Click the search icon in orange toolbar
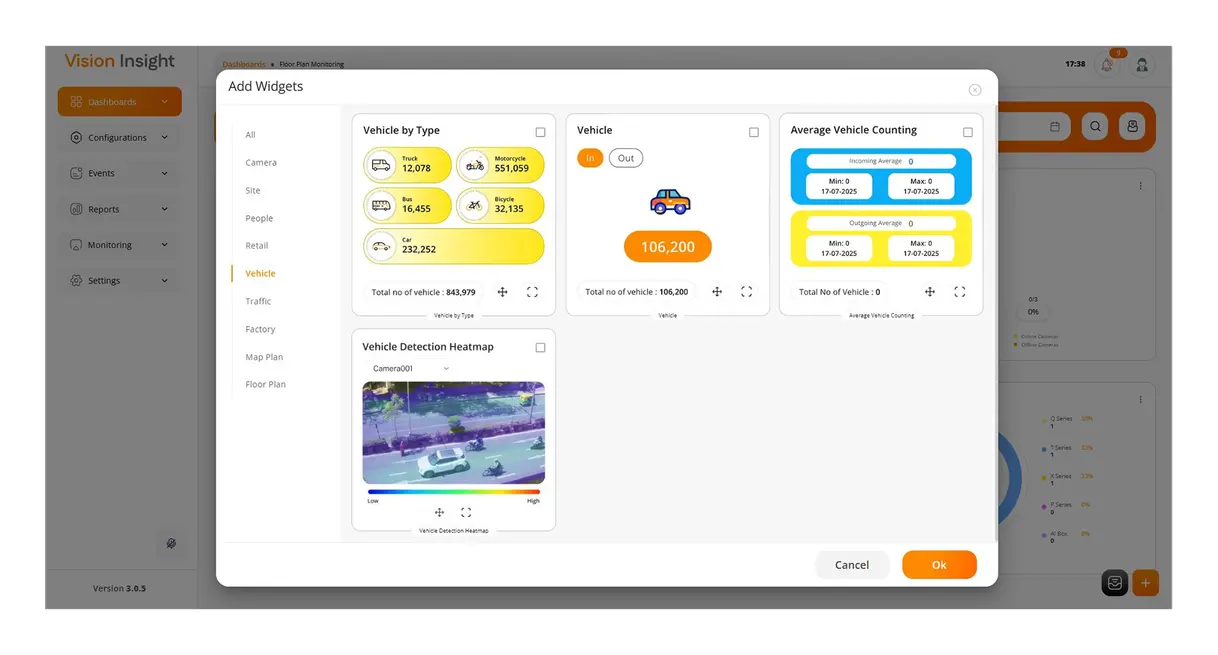1218x655 pixels. tap(1096, 127)
